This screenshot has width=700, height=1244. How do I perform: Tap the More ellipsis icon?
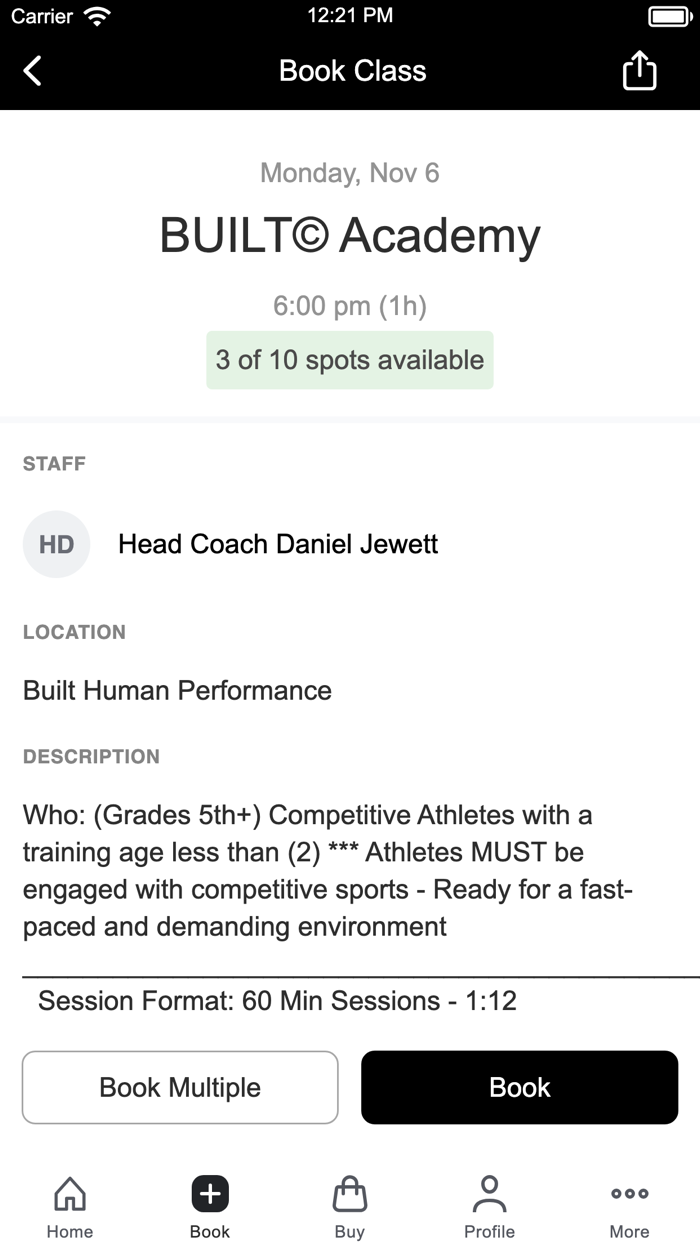[x=629, y=1193]
